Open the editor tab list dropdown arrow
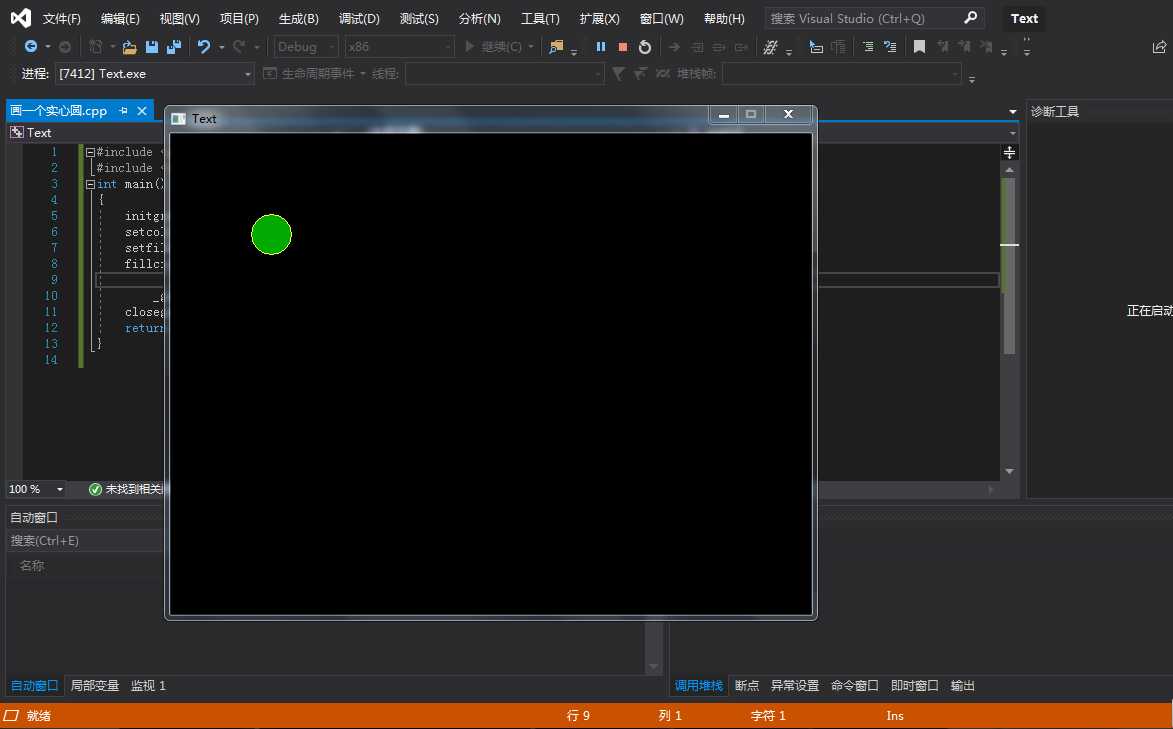The image size is (1173, 729). pyautogui.click(x=1013, y=112)
